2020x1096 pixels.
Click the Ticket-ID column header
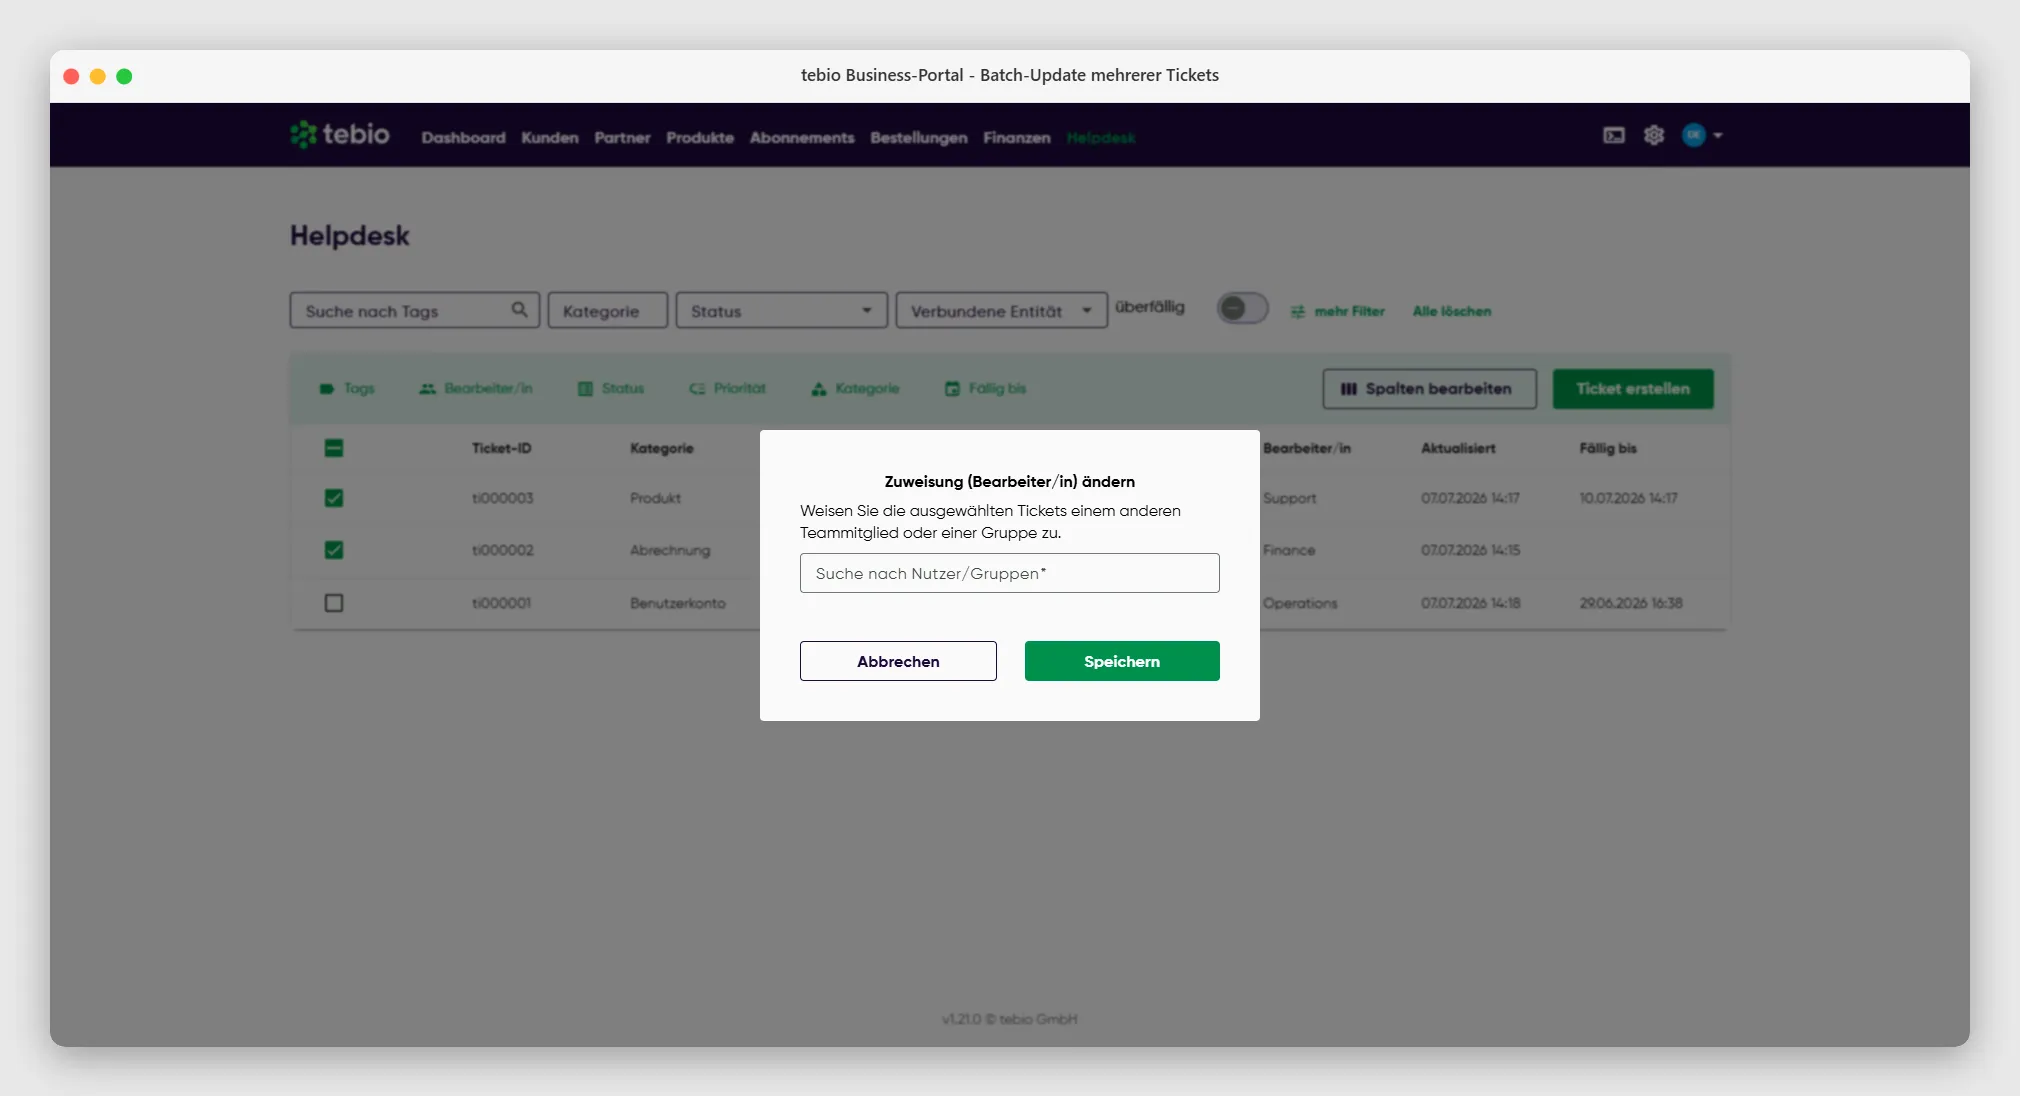point(501,448)
